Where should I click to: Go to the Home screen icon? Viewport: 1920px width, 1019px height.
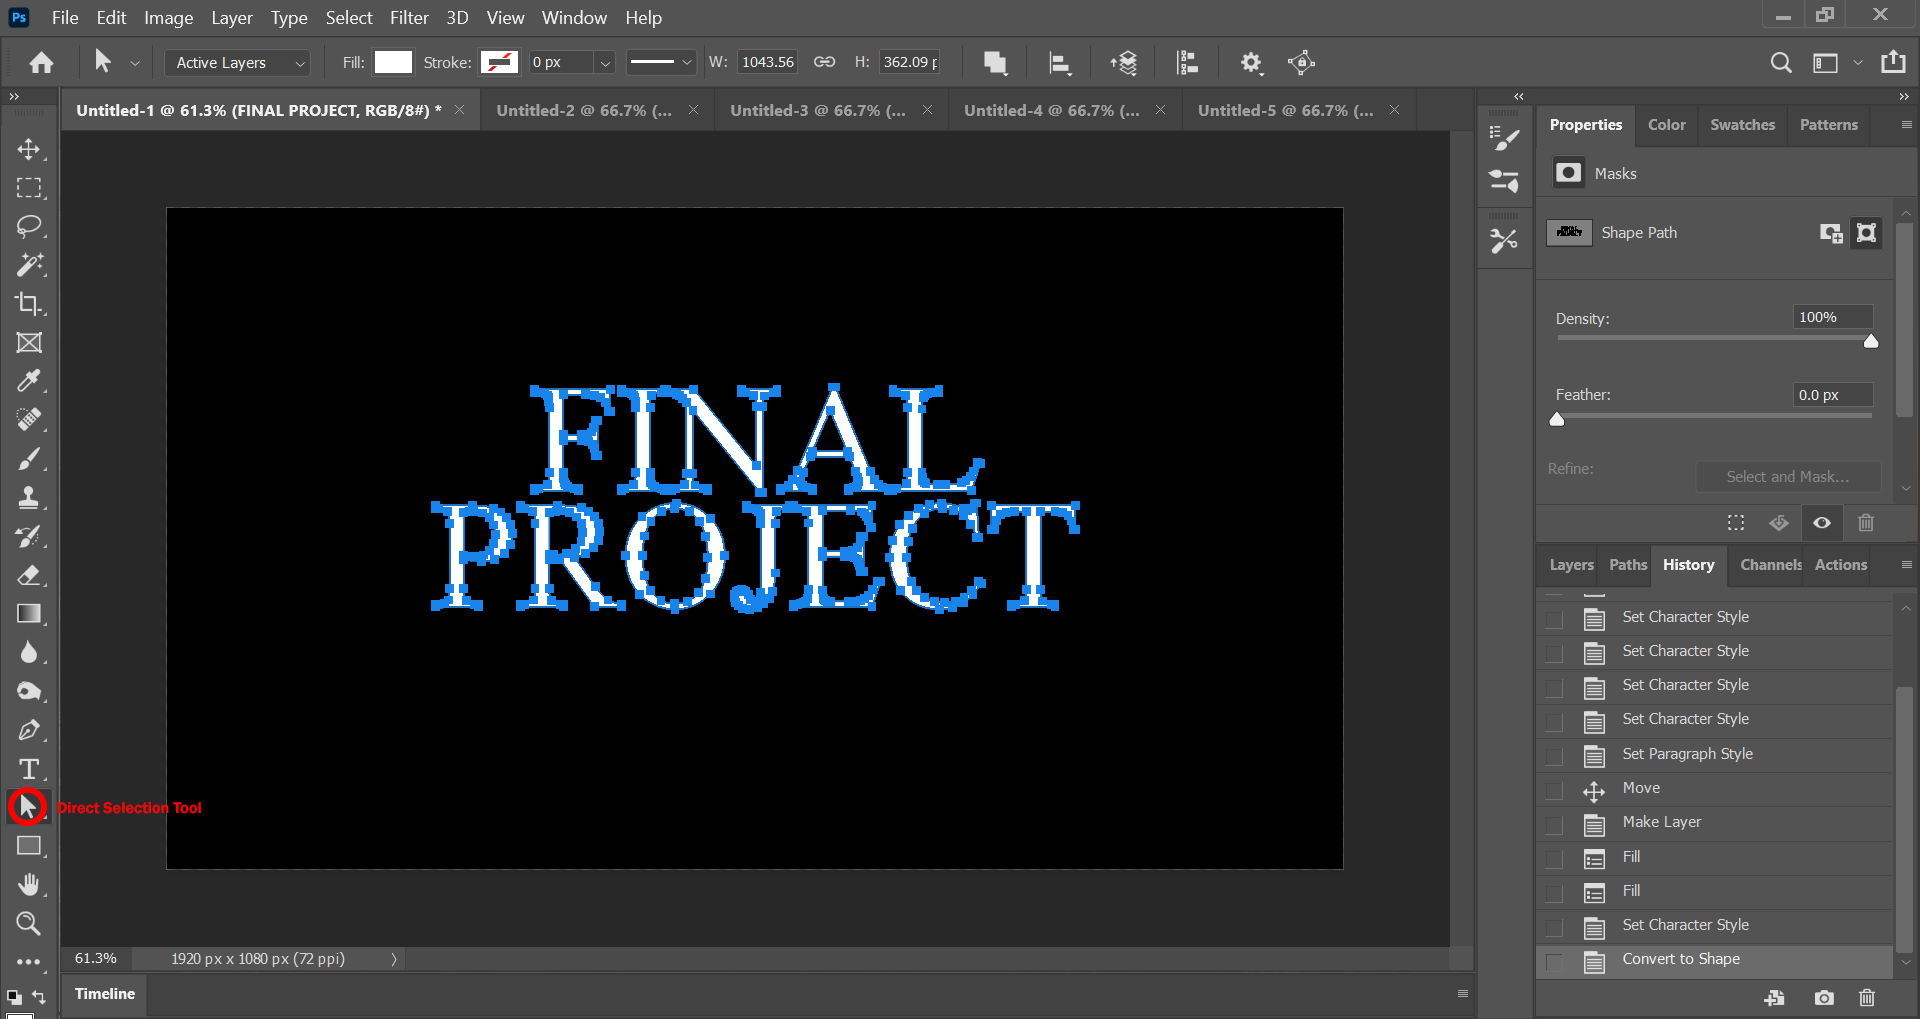(x=41, y=63)
